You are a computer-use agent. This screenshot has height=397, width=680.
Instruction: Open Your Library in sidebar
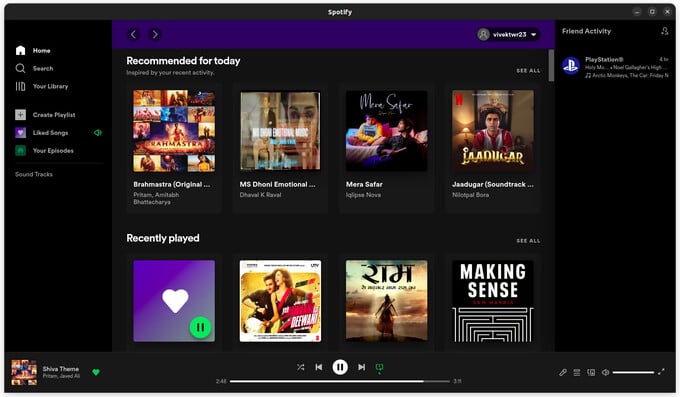42,86
